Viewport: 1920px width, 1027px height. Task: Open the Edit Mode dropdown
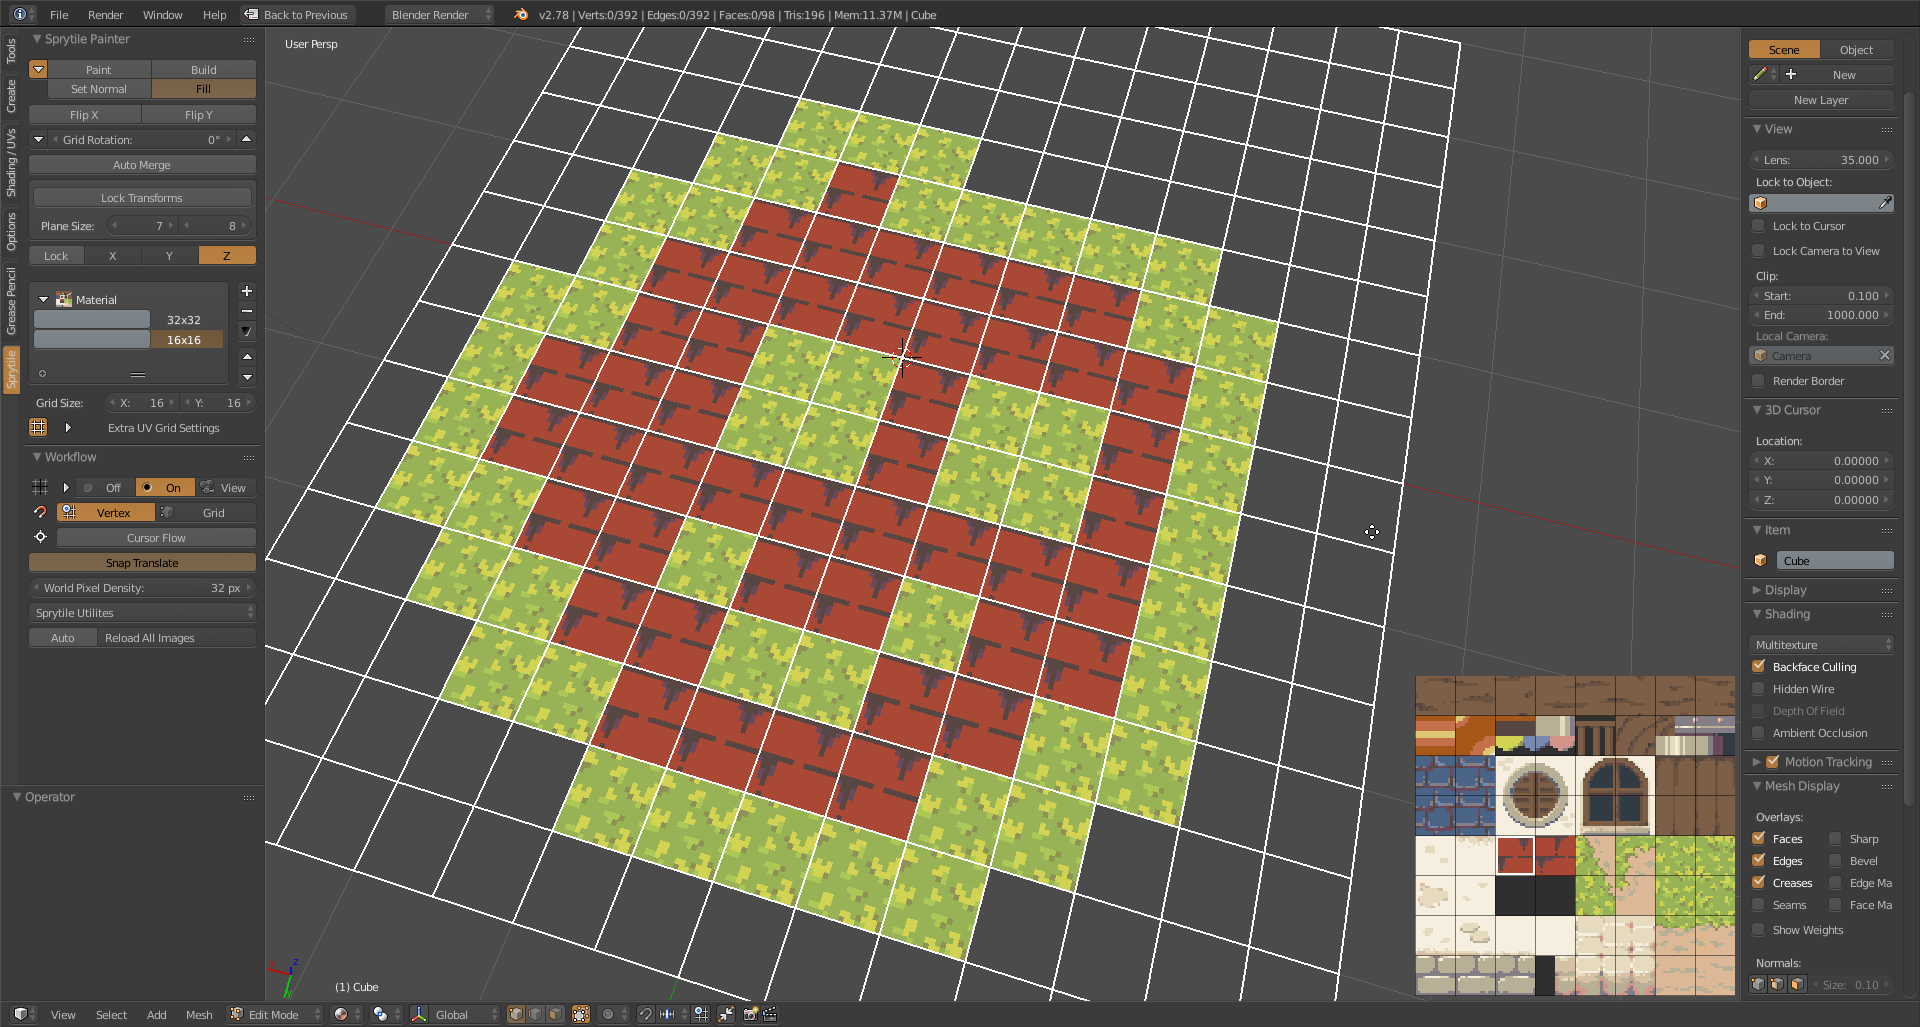275,1014
